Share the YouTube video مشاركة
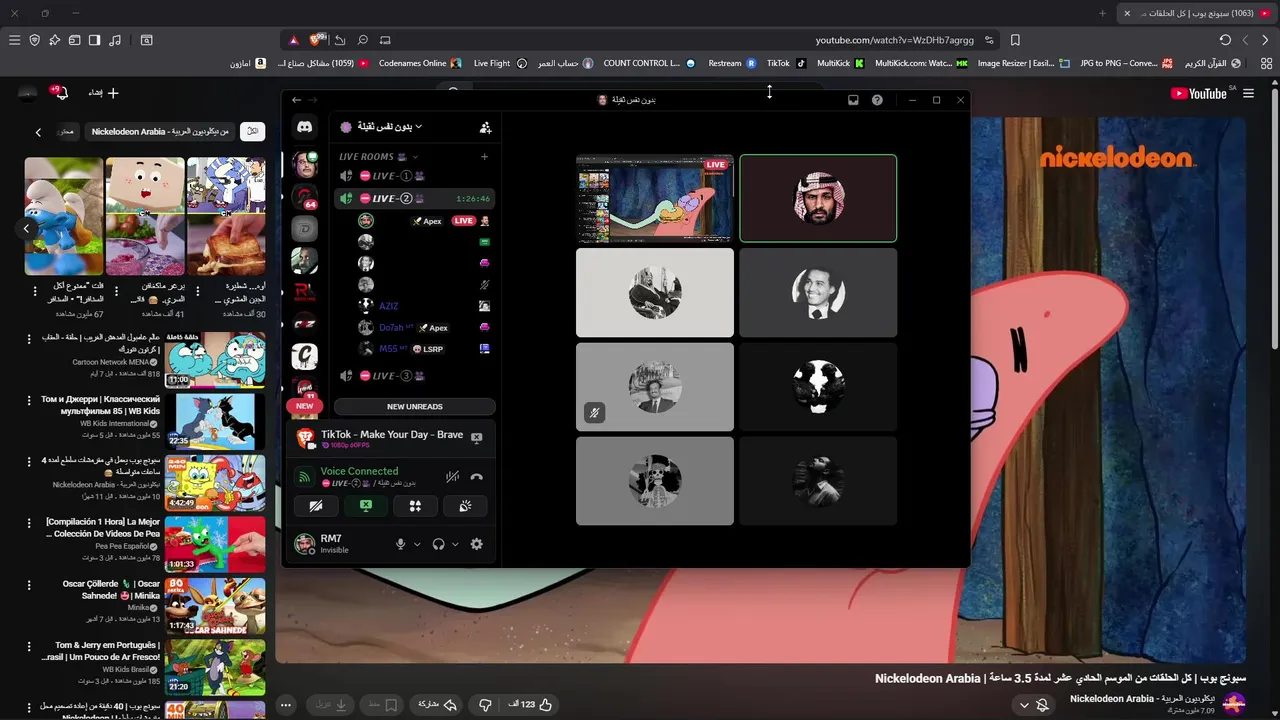 tap(436, 705)
